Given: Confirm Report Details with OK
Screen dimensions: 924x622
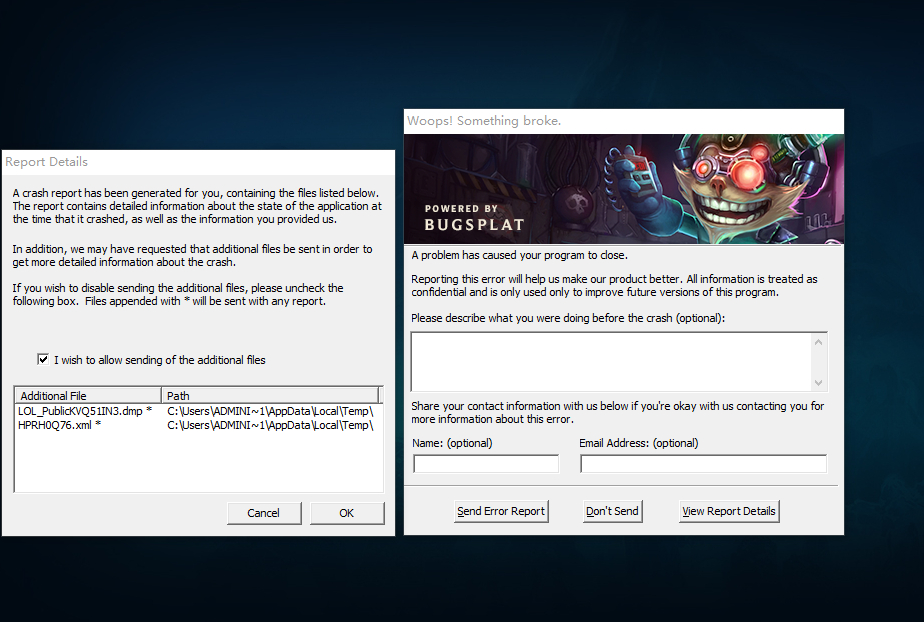Looking at the screenshot, I should tap(347, 513).
